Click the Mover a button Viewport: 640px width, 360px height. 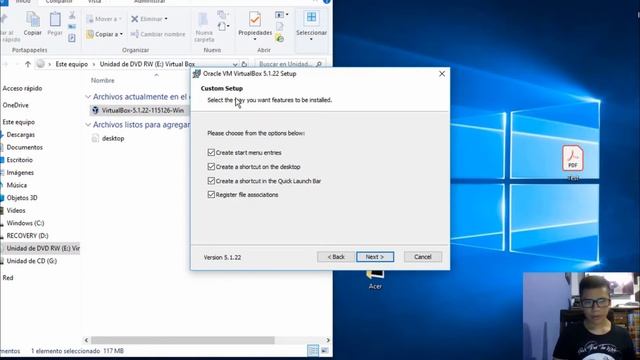pyautogui.click(x=104, y=19)
